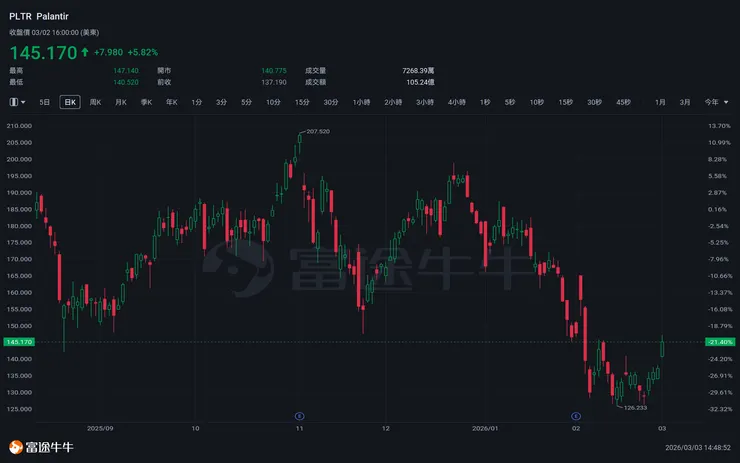Select the 10分 interval

273,102
